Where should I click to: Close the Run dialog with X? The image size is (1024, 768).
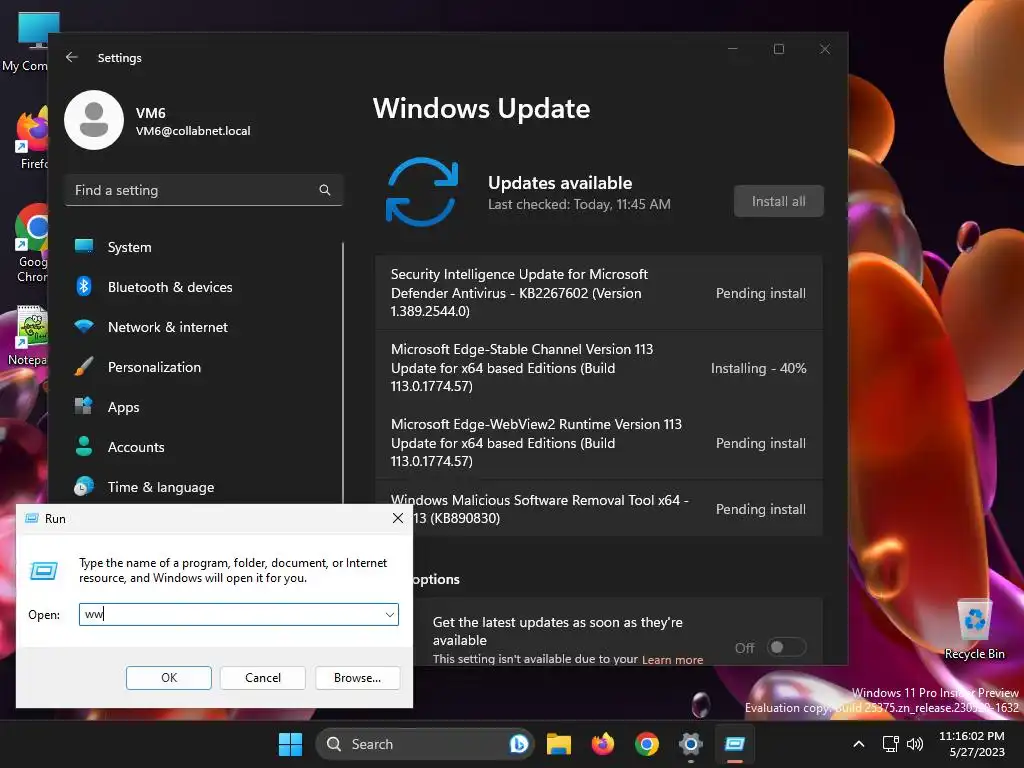(398, 519)
